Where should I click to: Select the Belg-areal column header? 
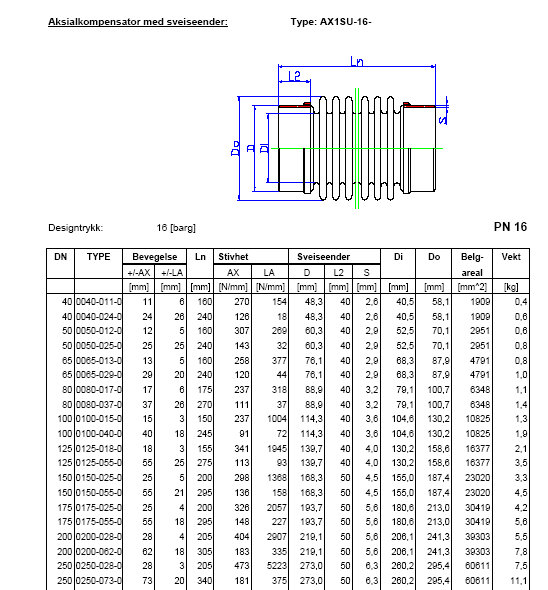pyautogui.click(x=472, y=264)
